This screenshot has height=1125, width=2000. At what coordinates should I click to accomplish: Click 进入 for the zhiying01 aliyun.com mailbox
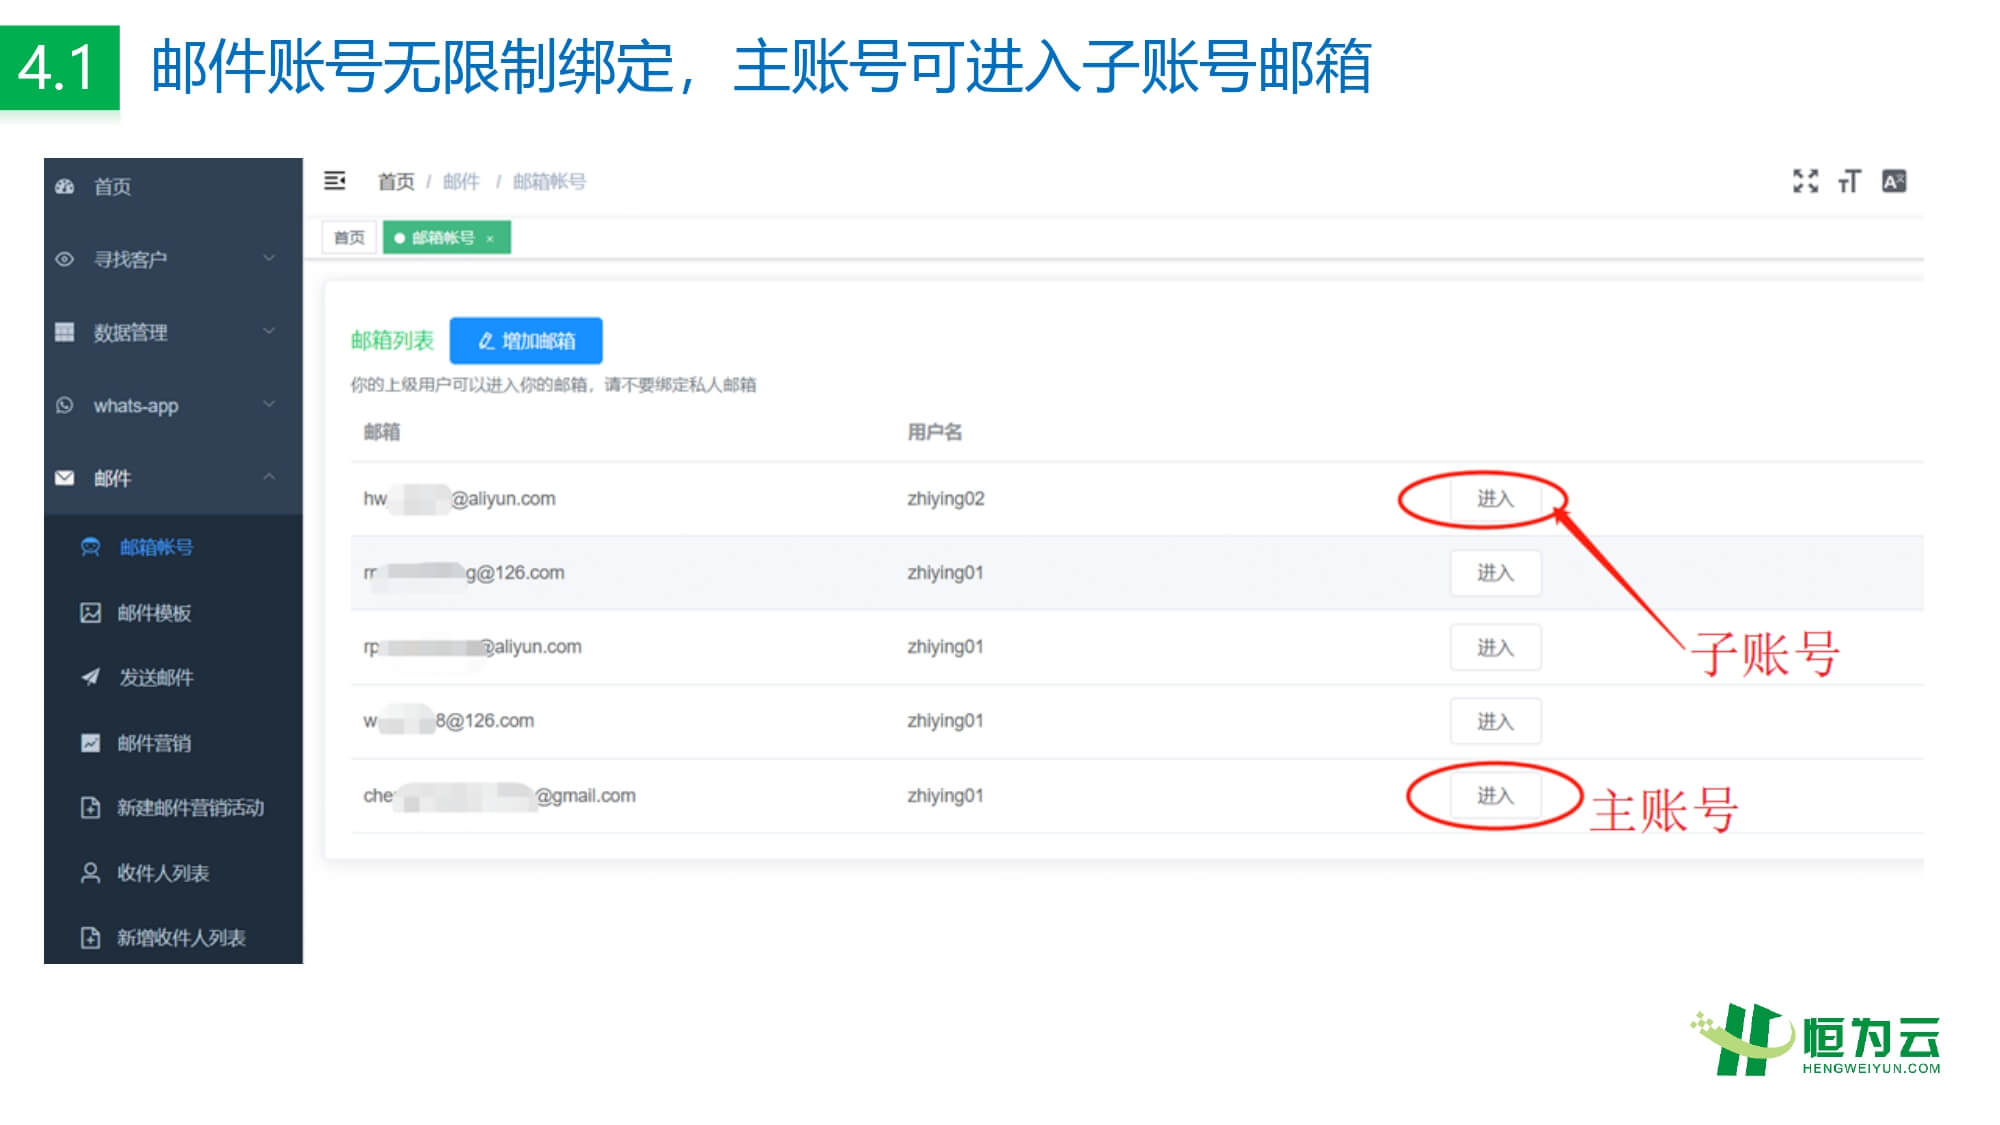coord(1495,648)
